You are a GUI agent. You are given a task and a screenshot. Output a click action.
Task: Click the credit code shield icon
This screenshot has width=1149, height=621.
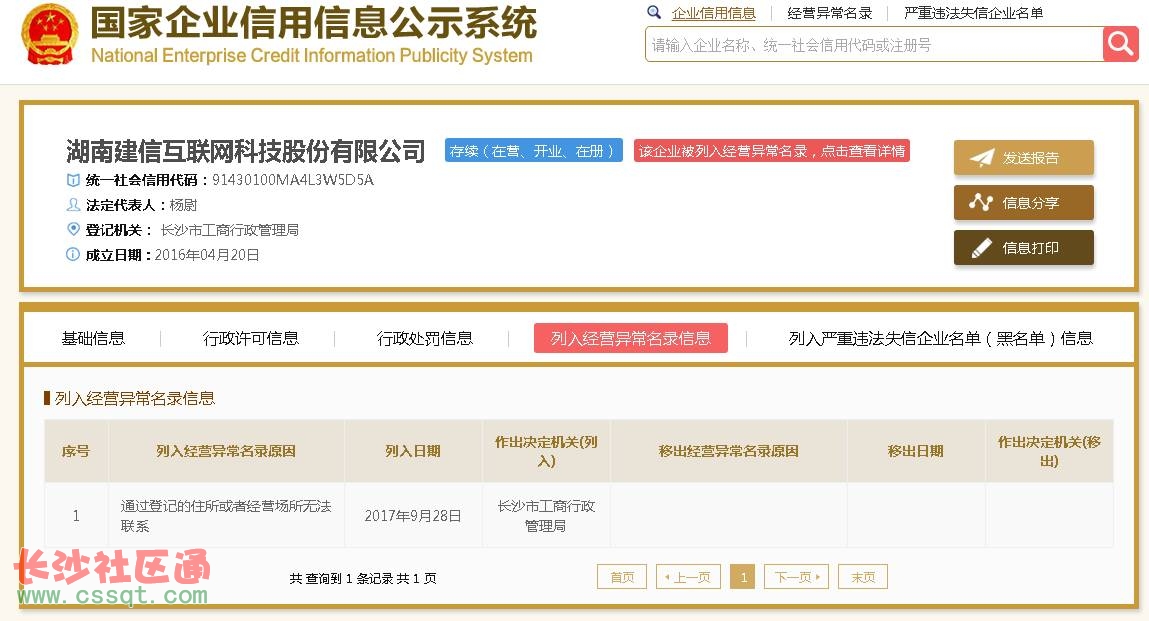pyautogui.click(x=73, y=180)
